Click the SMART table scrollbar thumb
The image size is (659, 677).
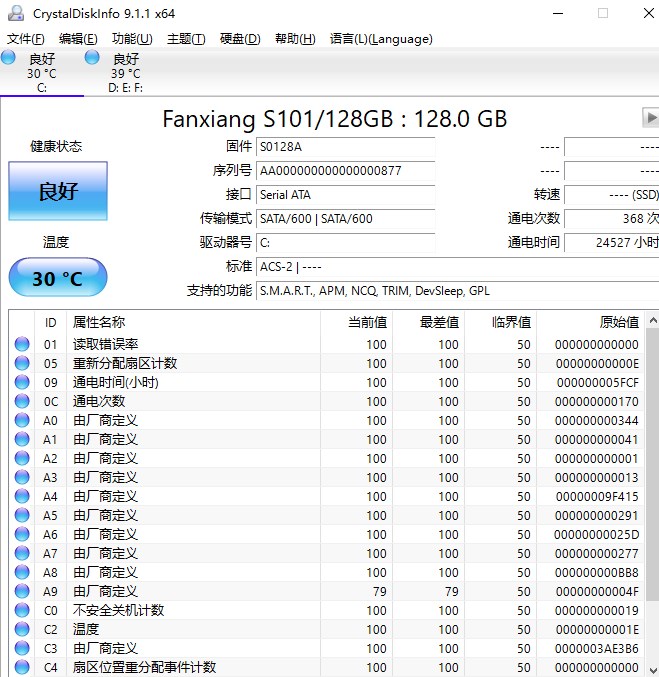click(653, 464)
